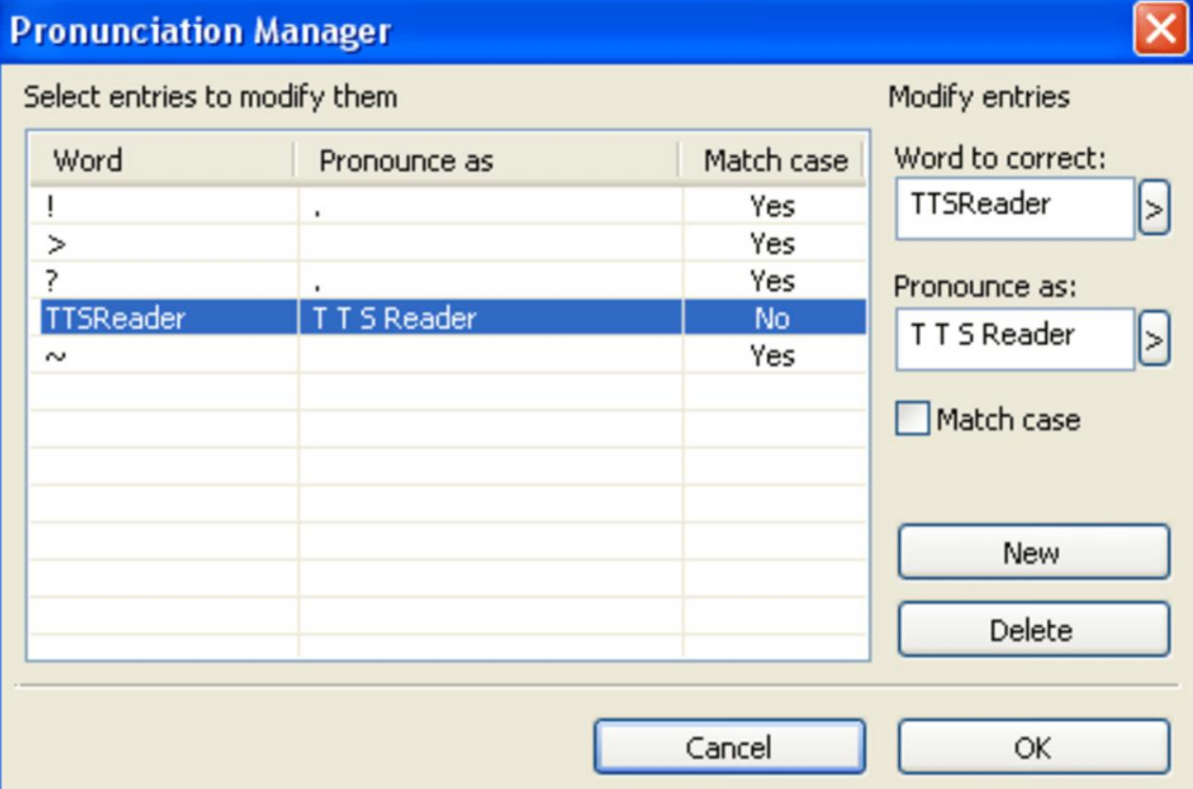This screenshot has height=789, width=1193.
Task: Click the No value in TTSReader row
Action: (772, 318)
